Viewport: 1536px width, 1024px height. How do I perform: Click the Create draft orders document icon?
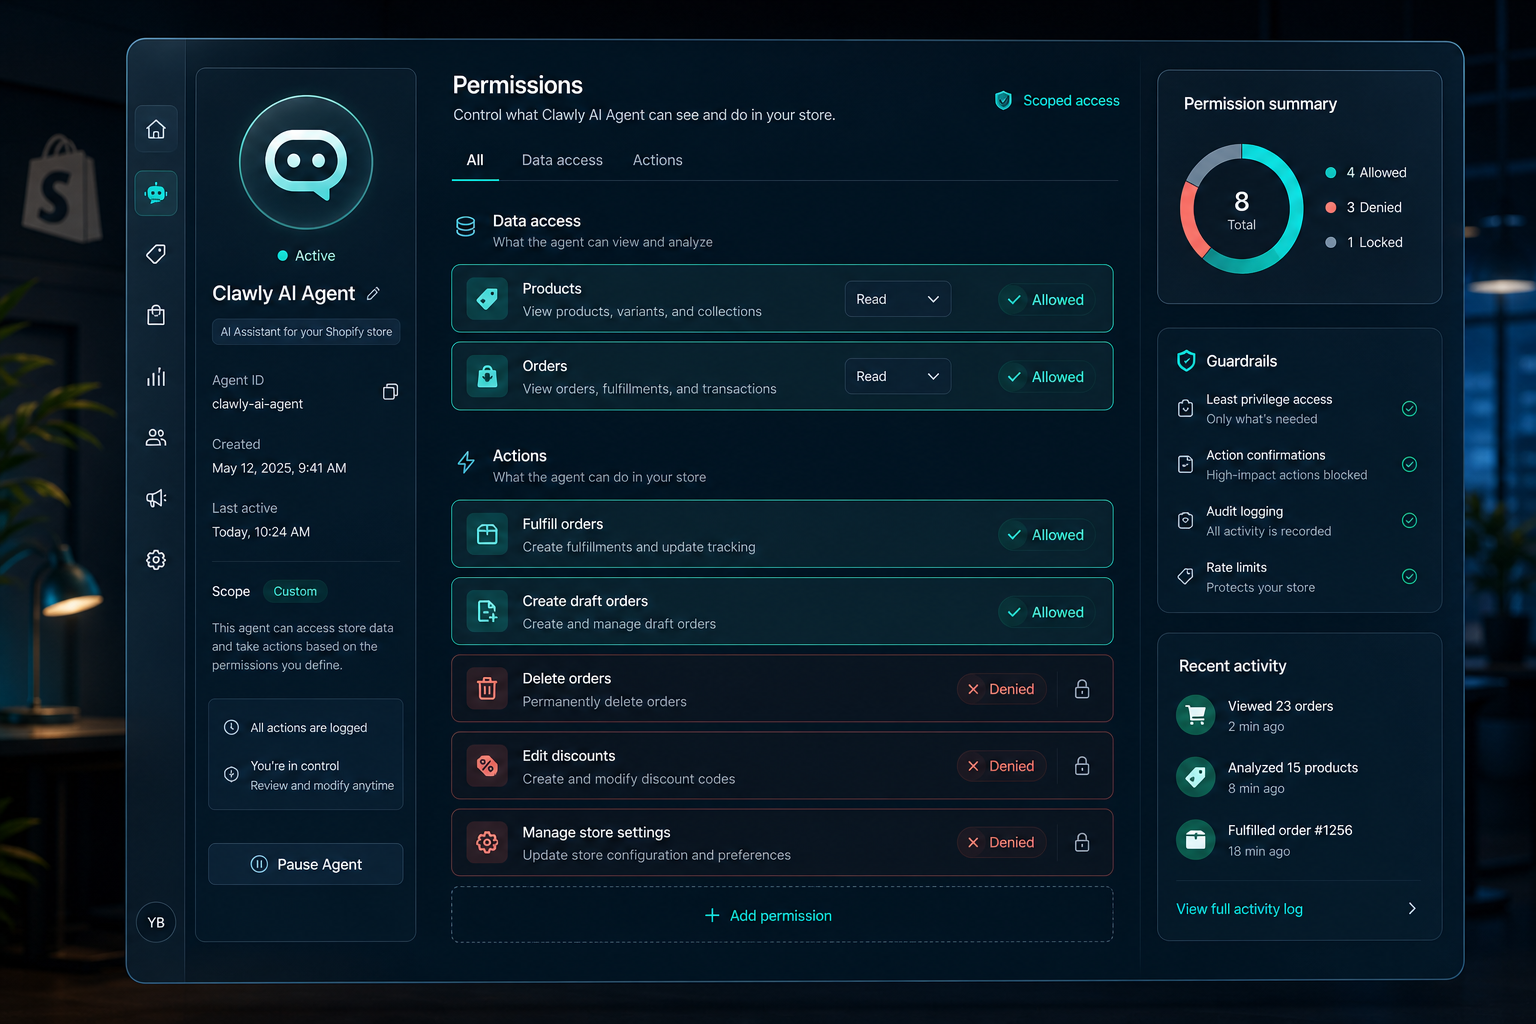[x=487, y=611]
